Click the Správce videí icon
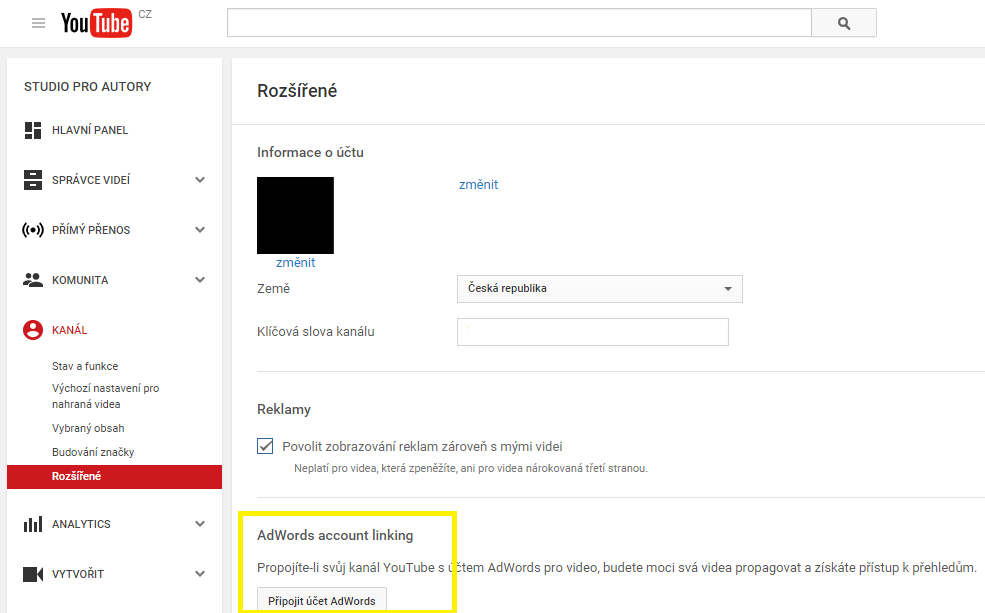 (x=33, y=180)
